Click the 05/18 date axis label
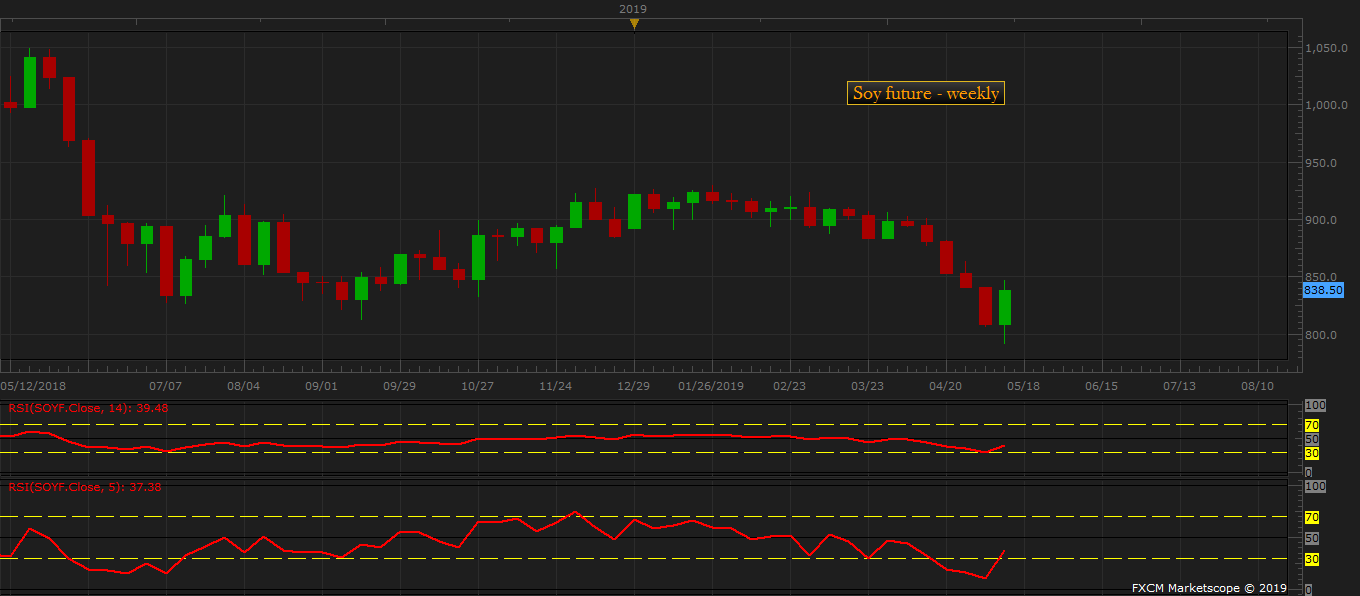This screenshot has height=596, width=1360. [1023, 385]
